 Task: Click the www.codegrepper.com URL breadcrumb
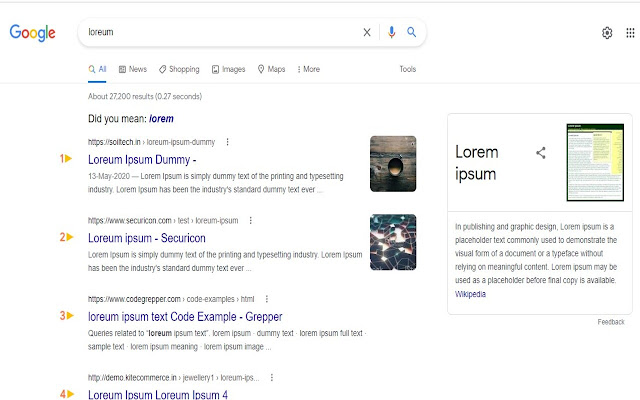coord(171,299)
